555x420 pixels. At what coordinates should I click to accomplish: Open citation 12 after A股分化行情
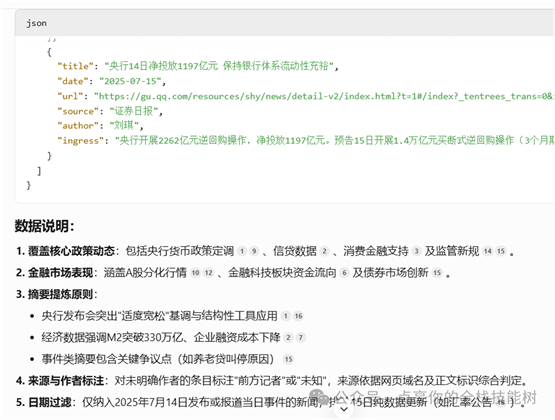point(208,273)
